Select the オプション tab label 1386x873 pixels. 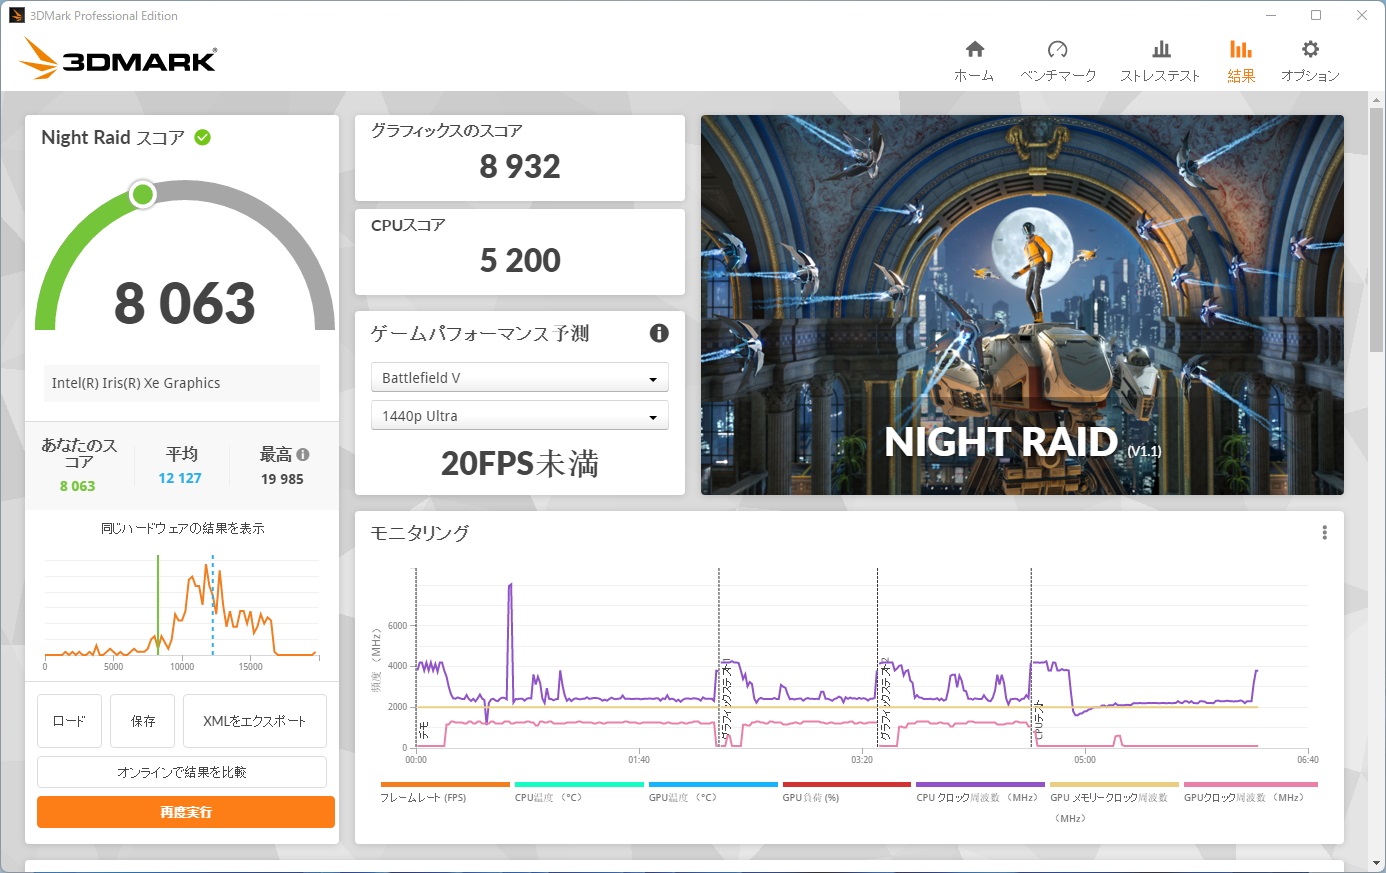tap(1310, 76)
